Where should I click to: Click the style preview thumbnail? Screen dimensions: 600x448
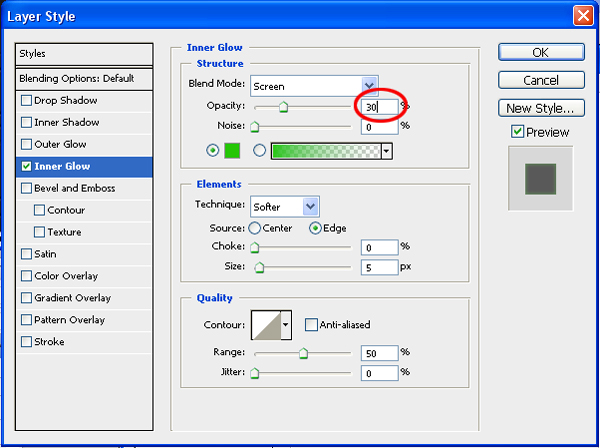540,179
